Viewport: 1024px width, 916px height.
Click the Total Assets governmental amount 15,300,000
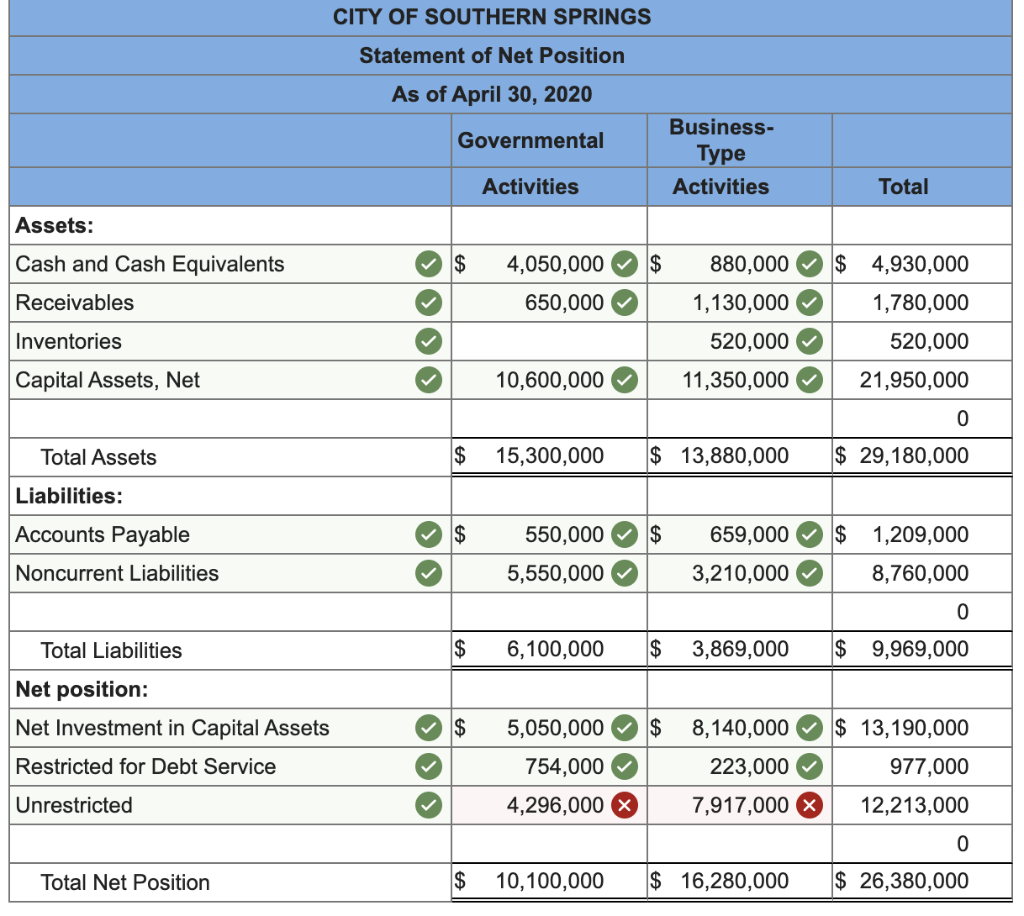coord(549,455)
